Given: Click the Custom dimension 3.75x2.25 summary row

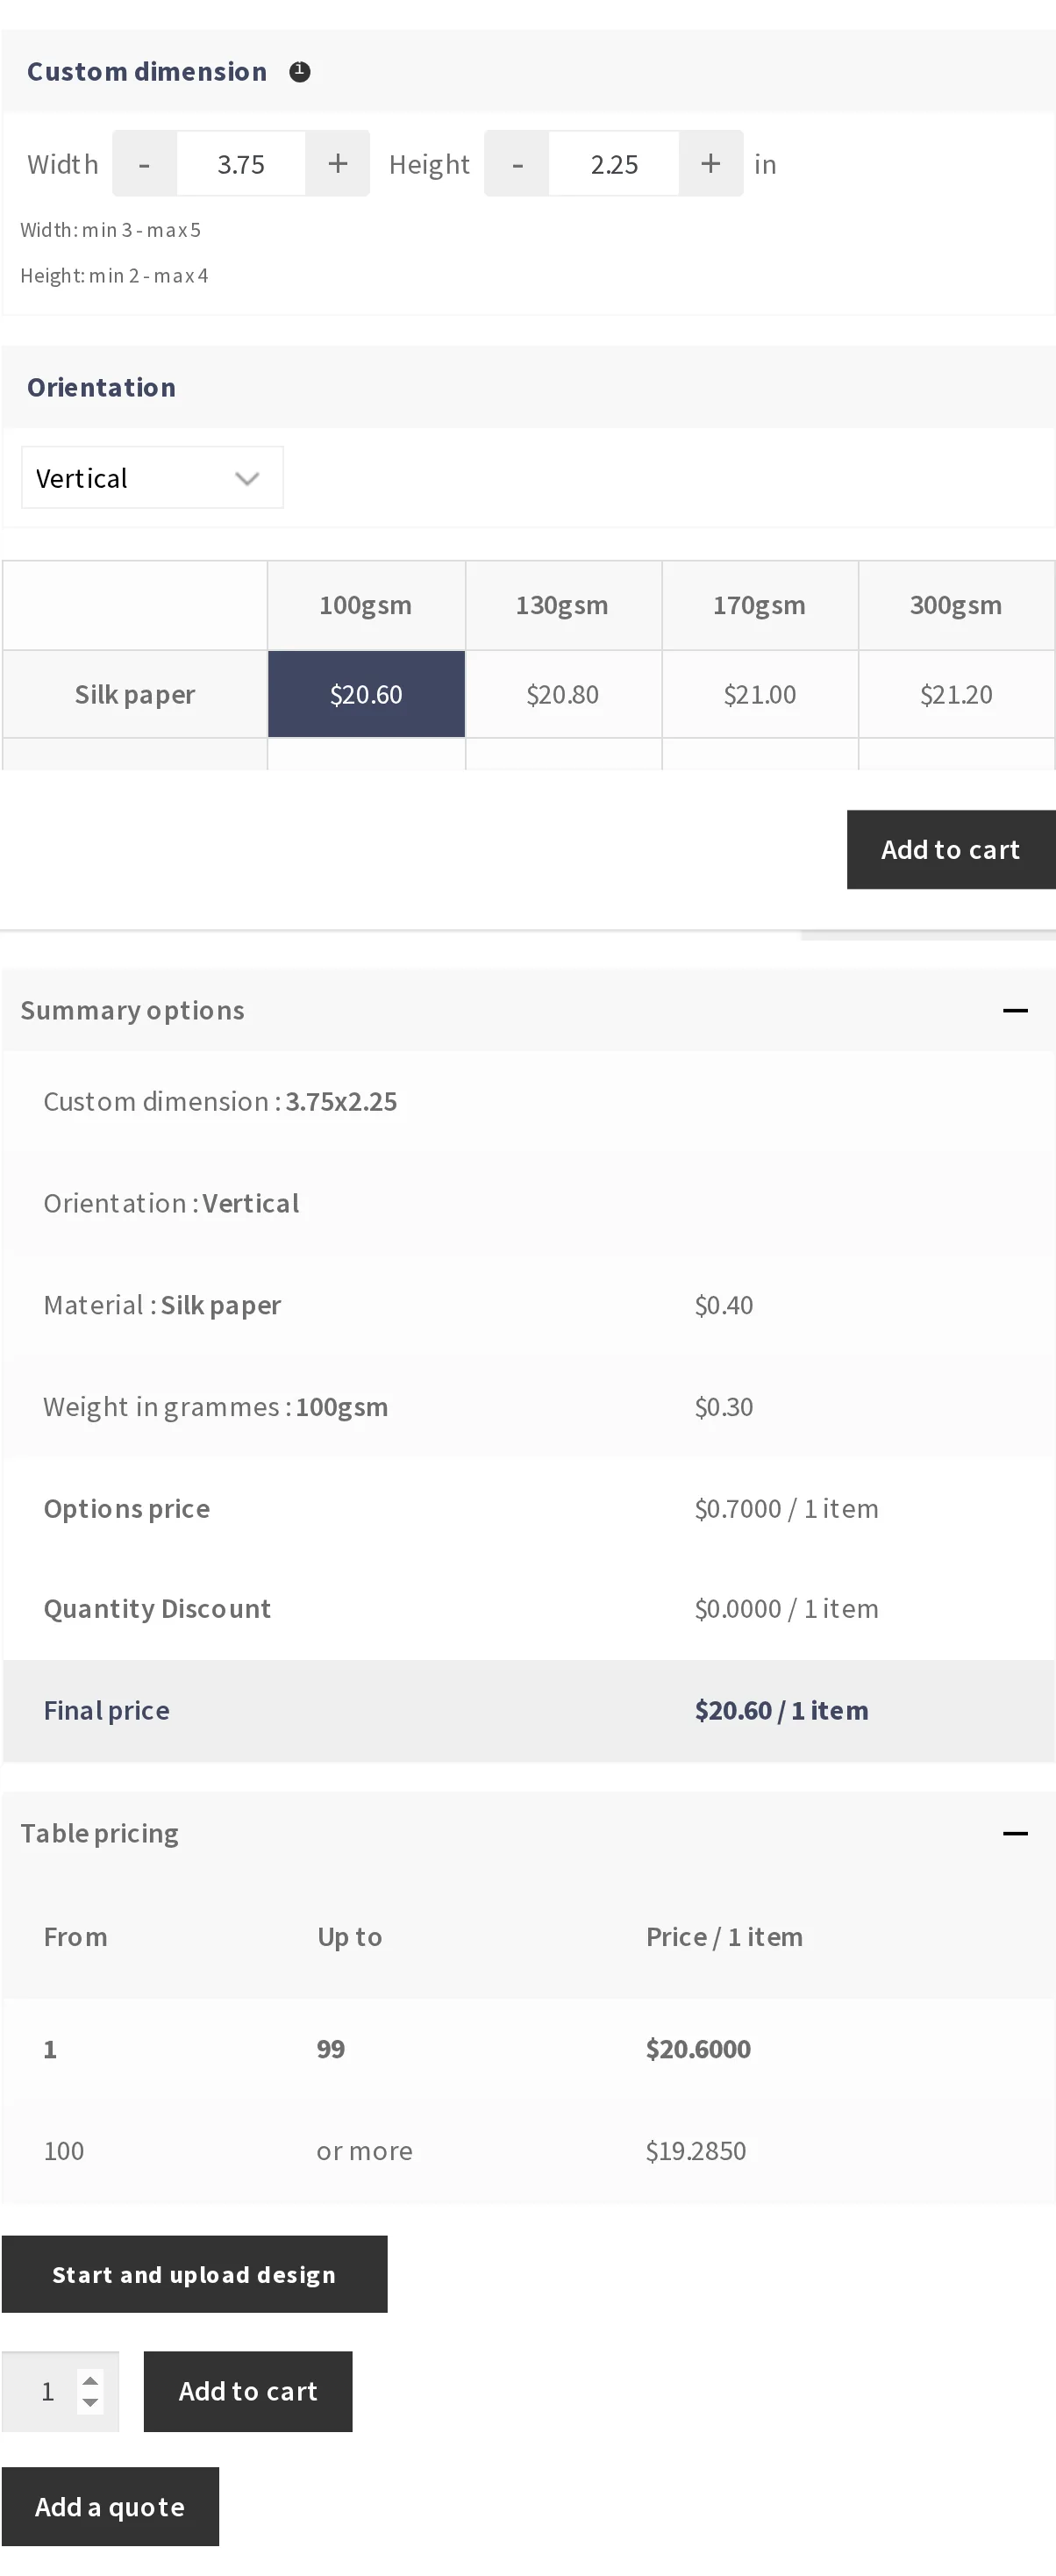Looking at the screenshot, I should 528,1102.
